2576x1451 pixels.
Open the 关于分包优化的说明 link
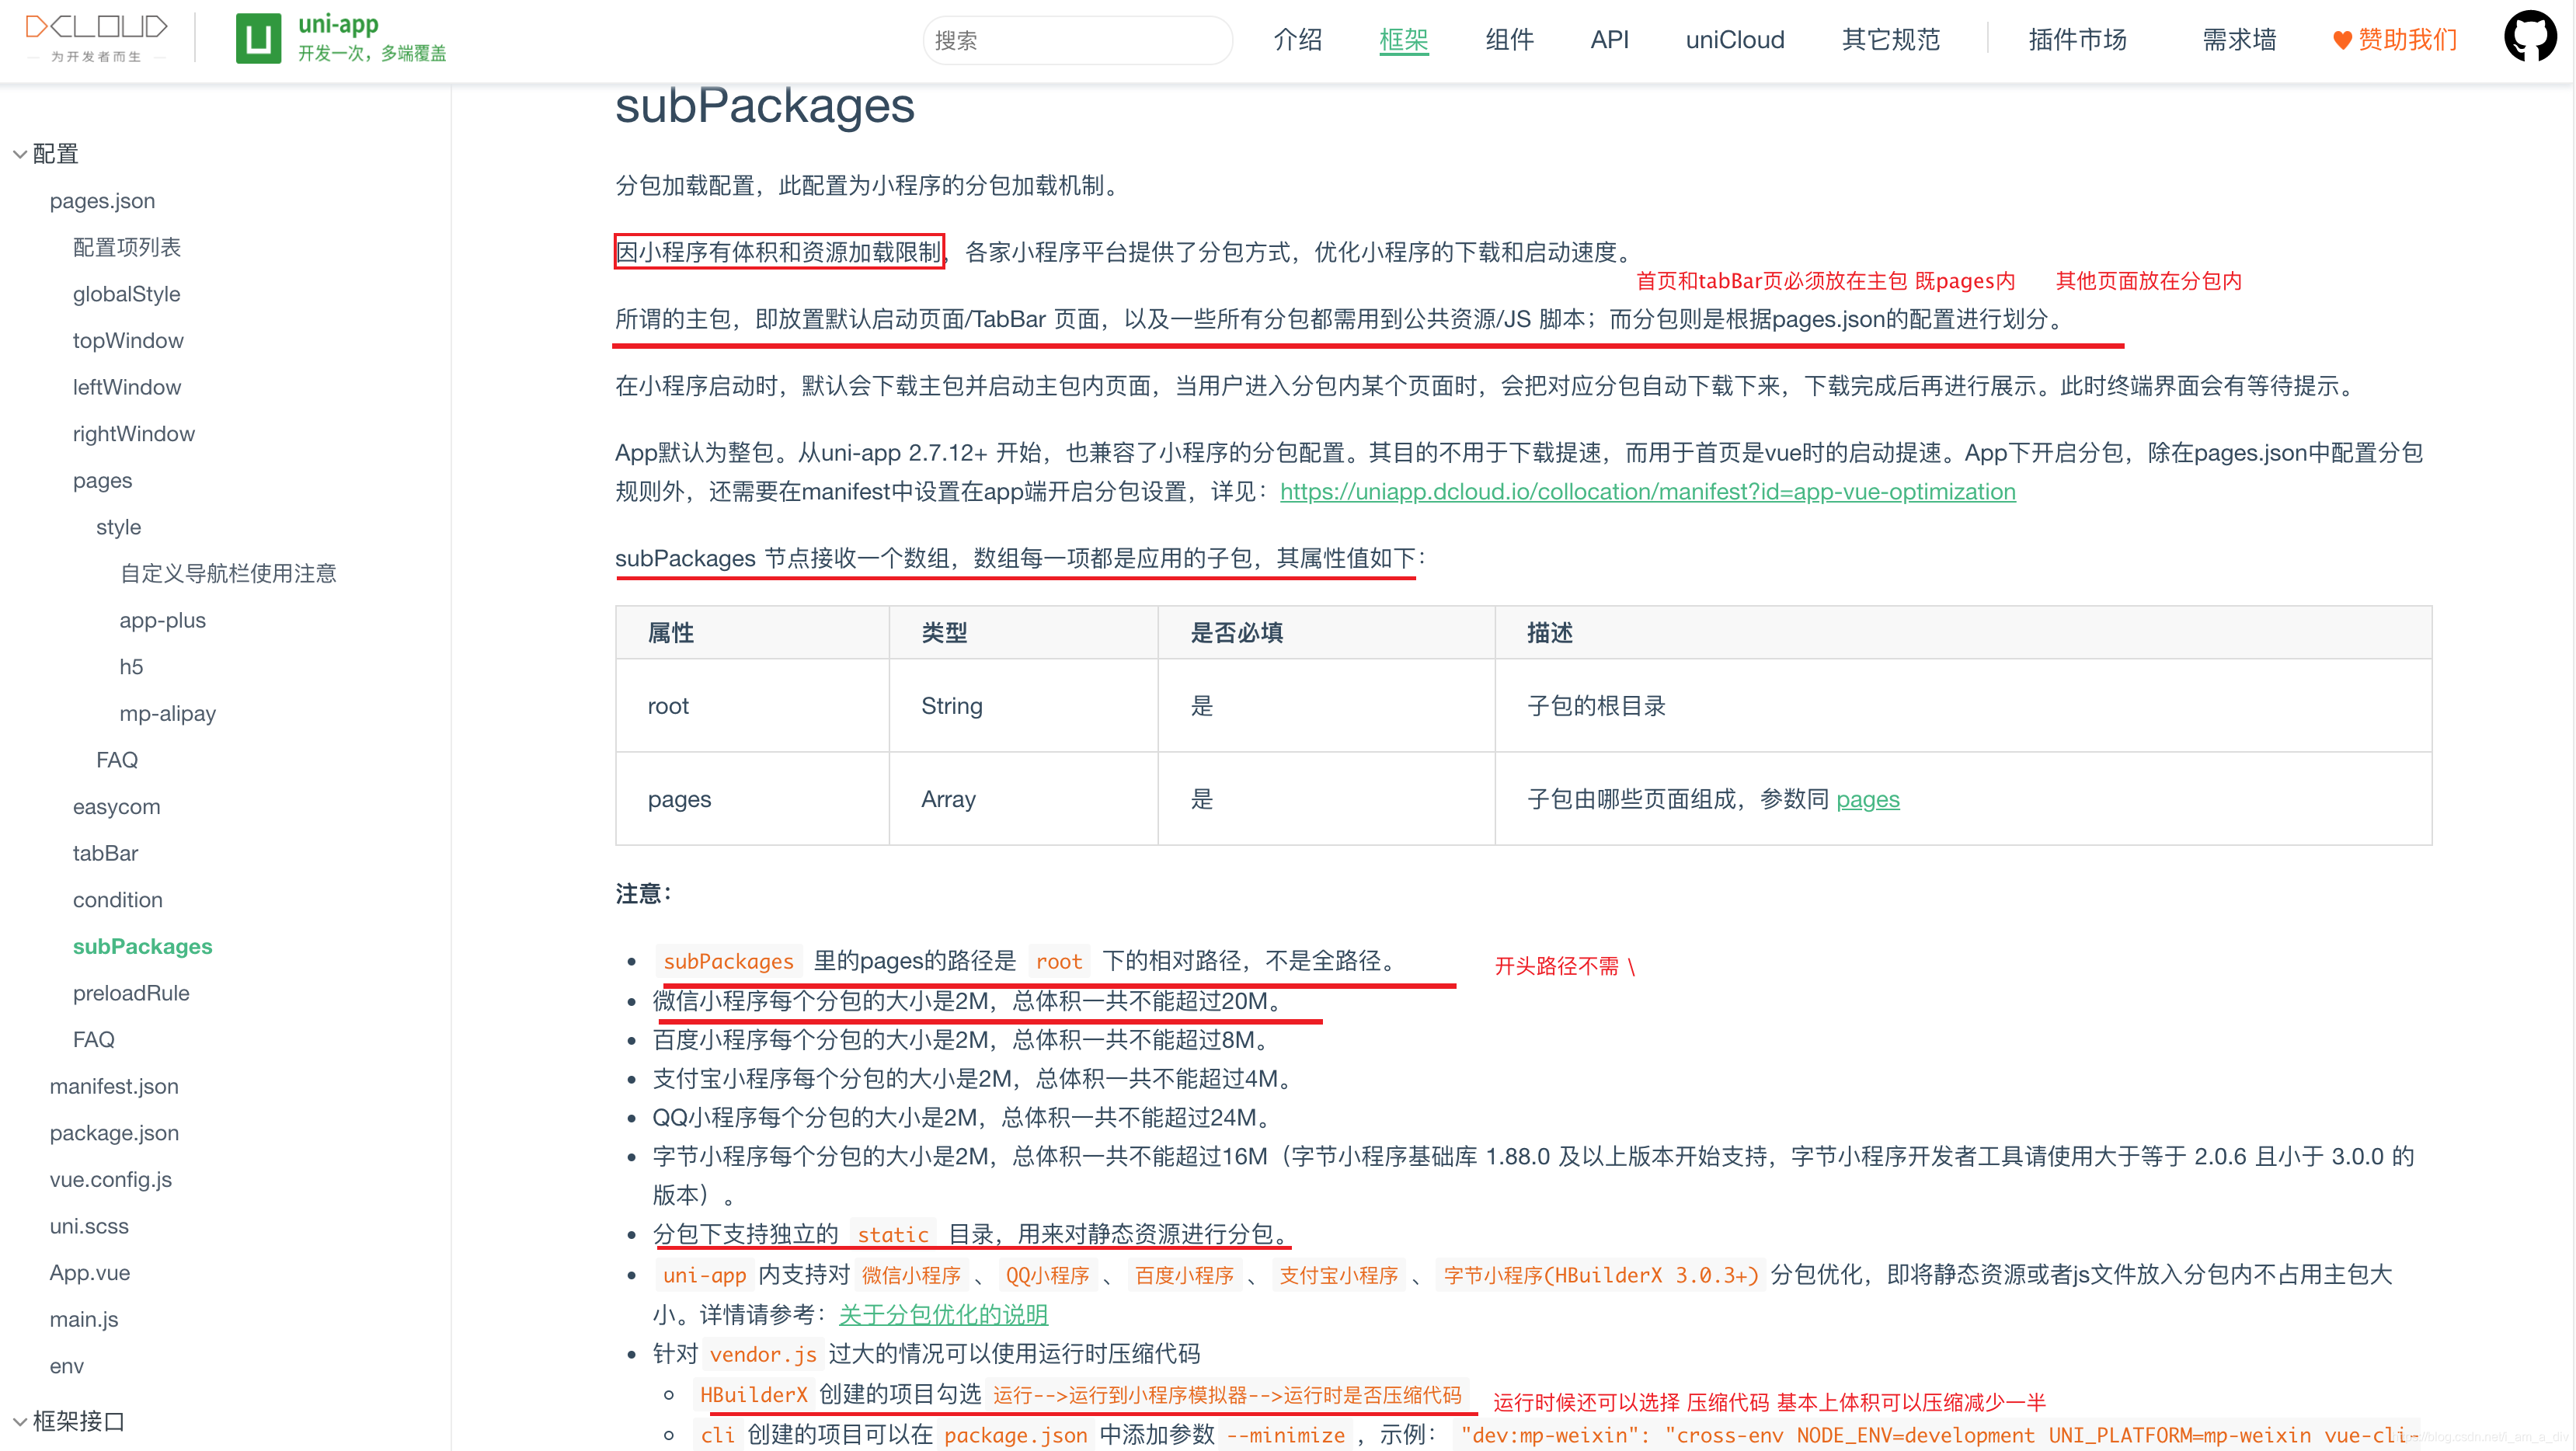tap(943, 1315)
